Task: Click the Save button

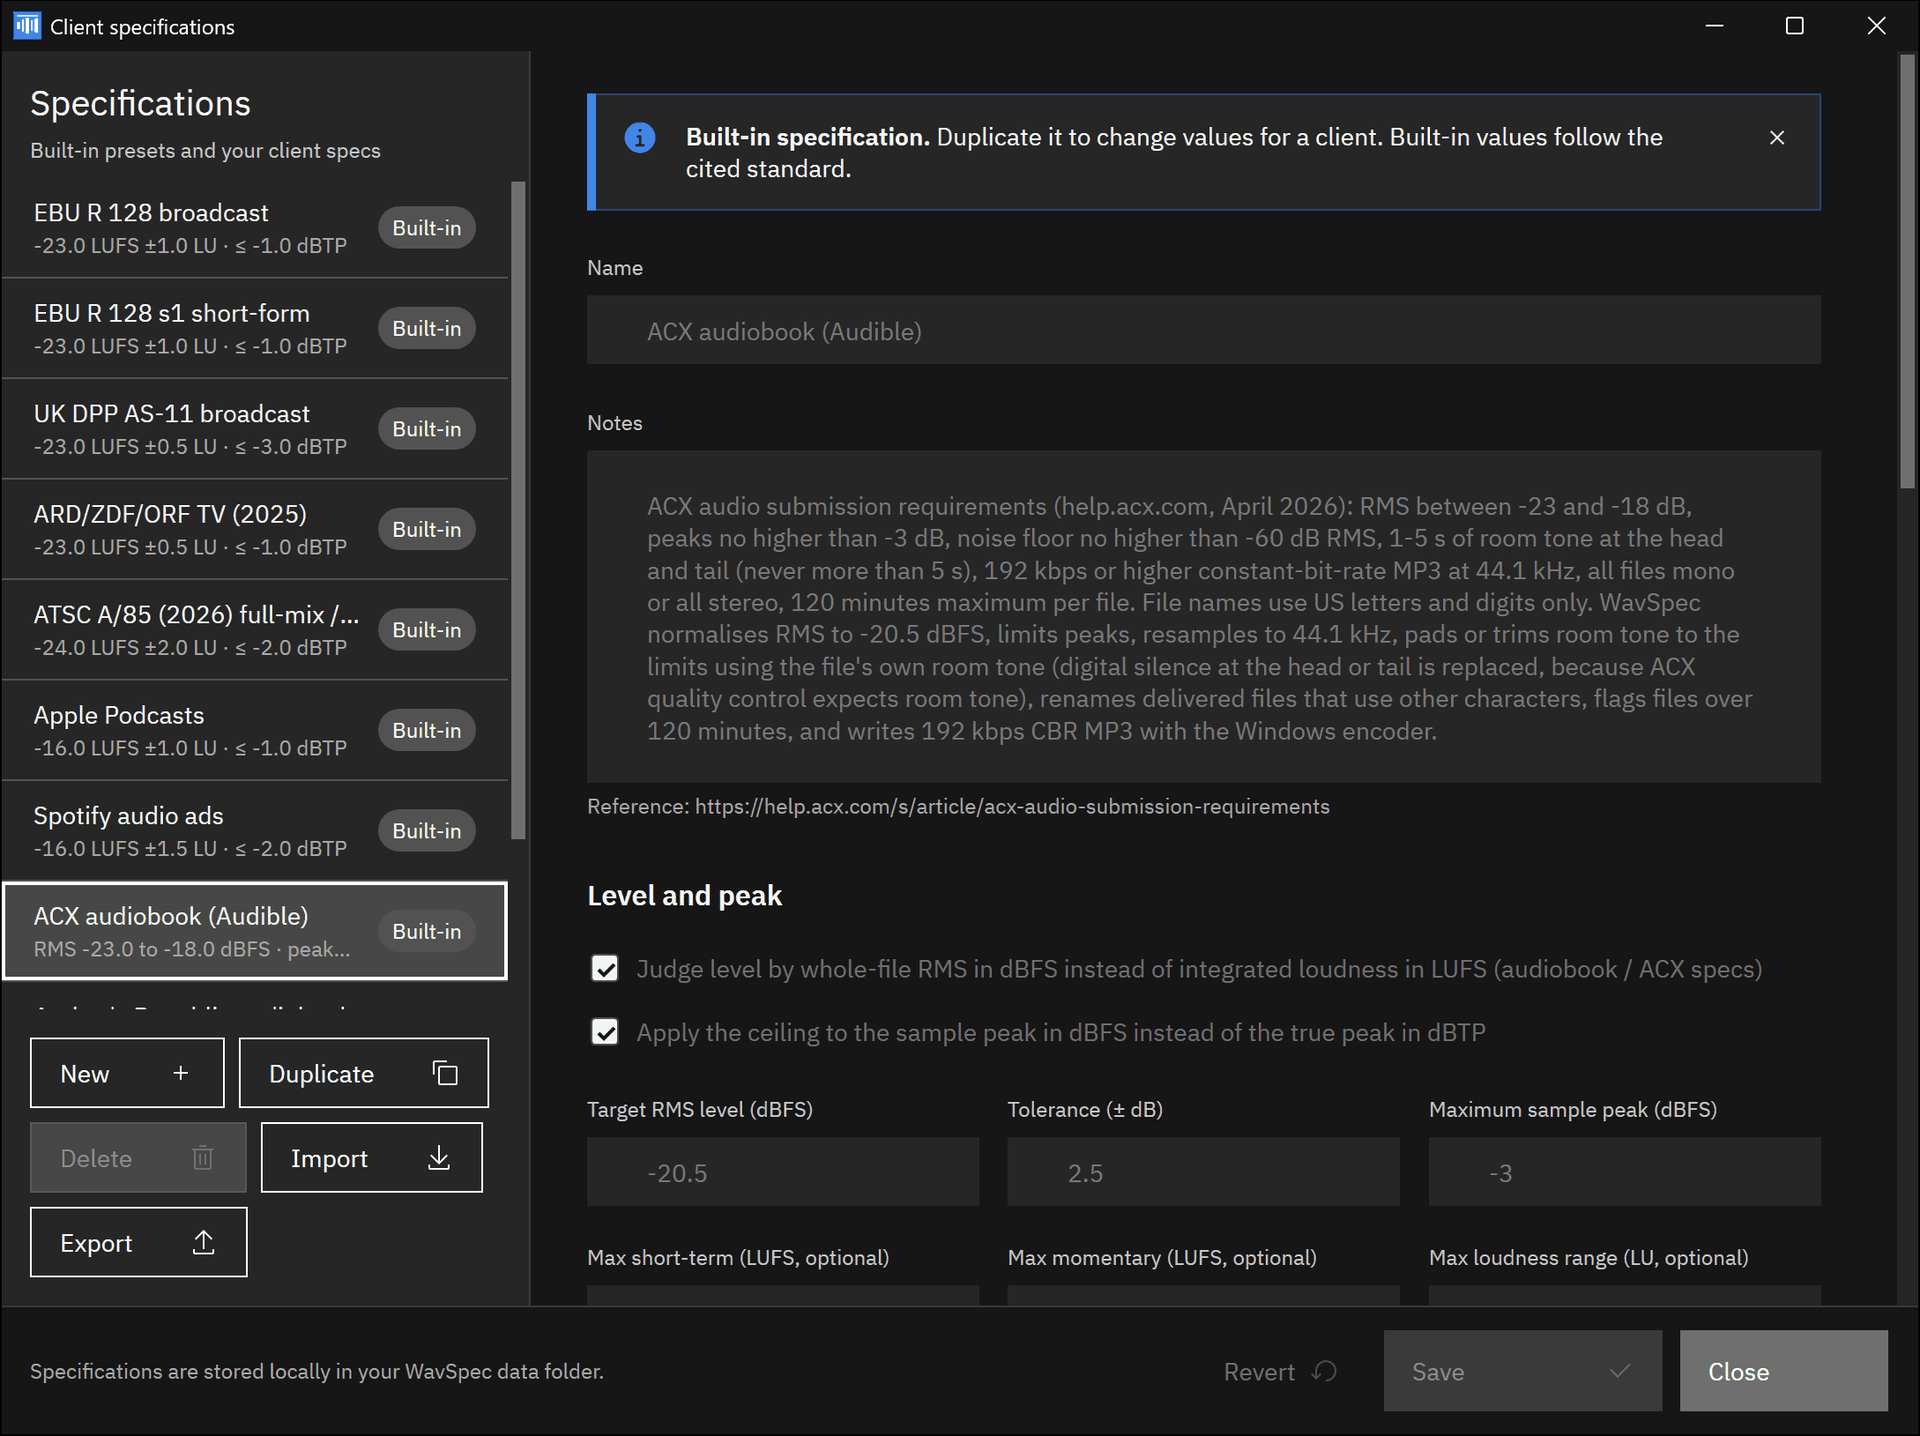Action: click(1522, 1371)
